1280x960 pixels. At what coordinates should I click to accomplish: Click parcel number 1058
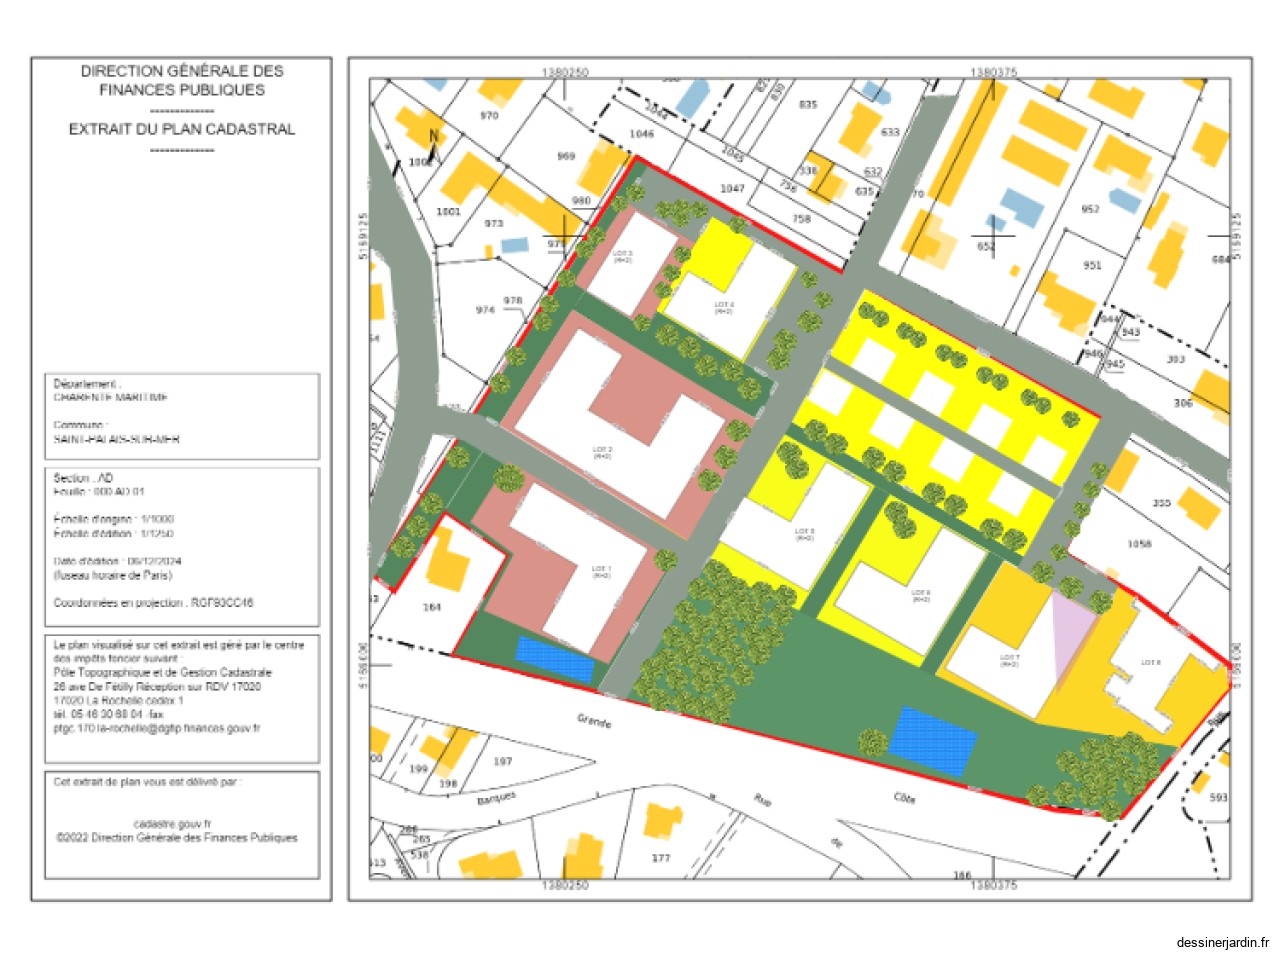[x=1139, y=544]
